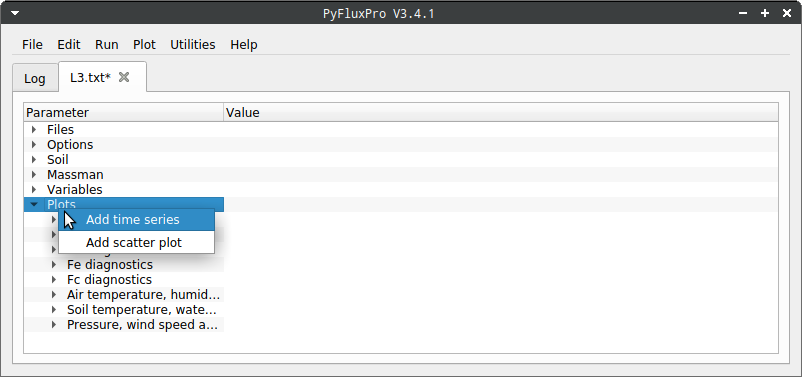802x377 pixels.
Task: Collapse the Plots tree section
Action: [34, 205]
